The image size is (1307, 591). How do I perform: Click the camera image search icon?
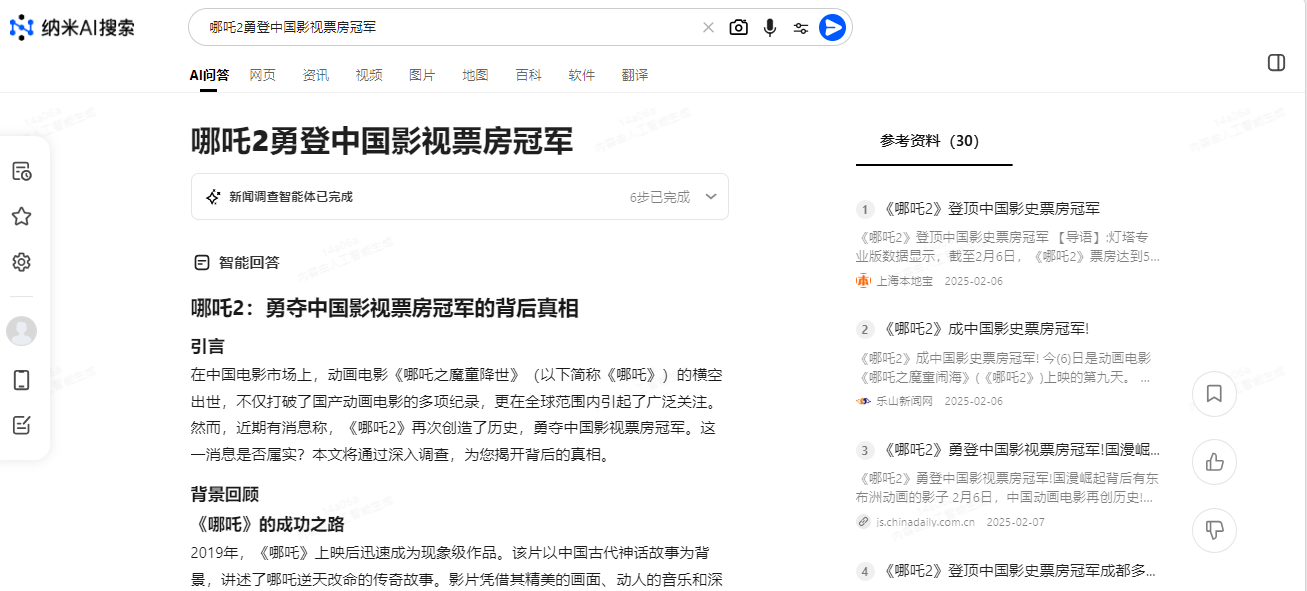pyautogui.click(x=738, y=28)
